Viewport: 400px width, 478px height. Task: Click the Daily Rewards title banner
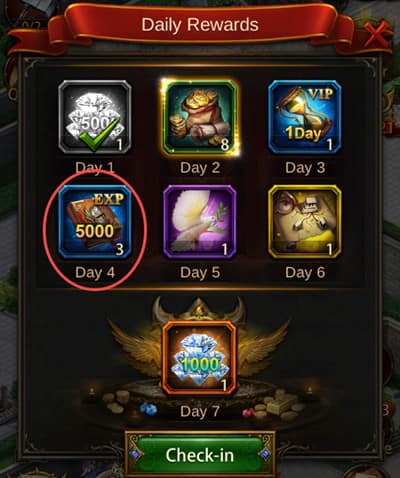[200, 25]
